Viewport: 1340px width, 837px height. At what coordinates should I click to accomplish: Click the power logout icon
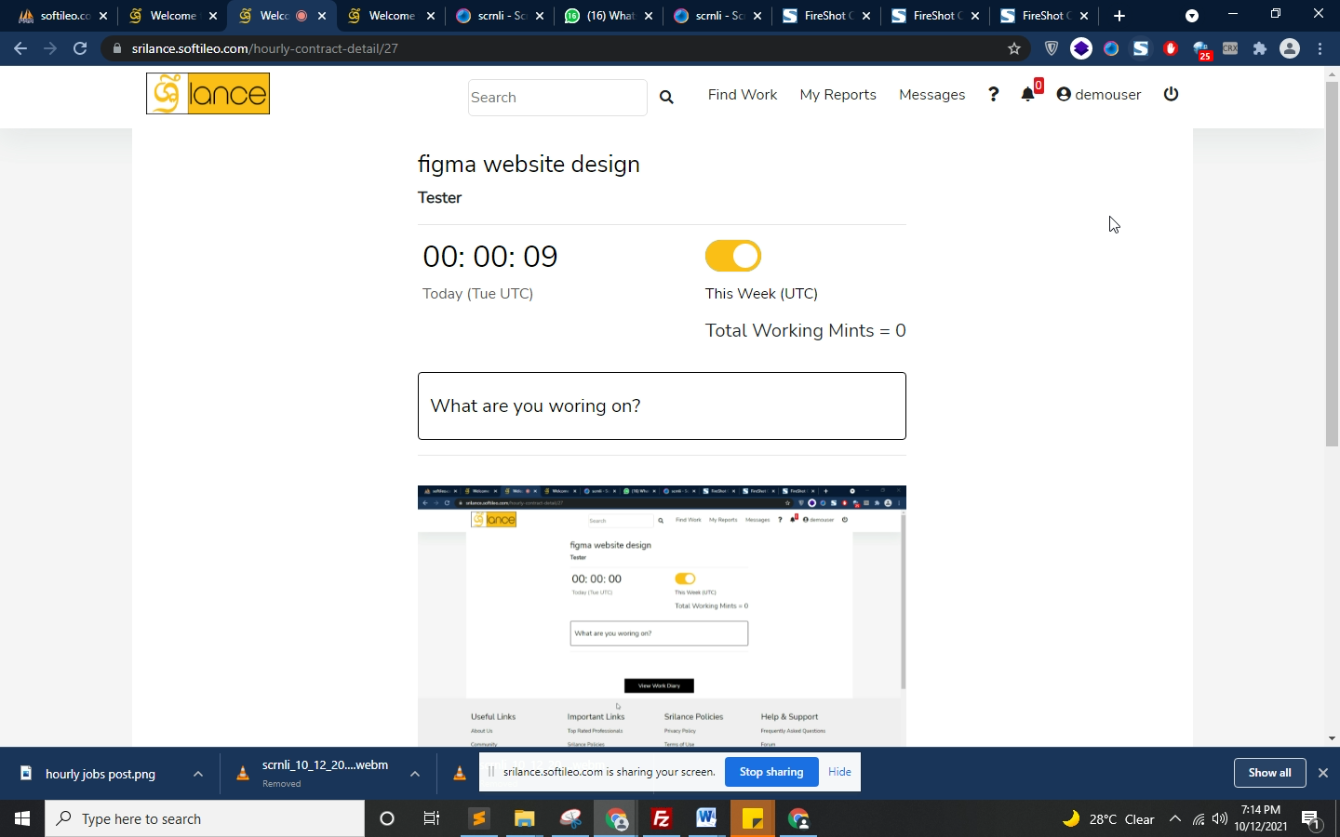point(1171,94)
